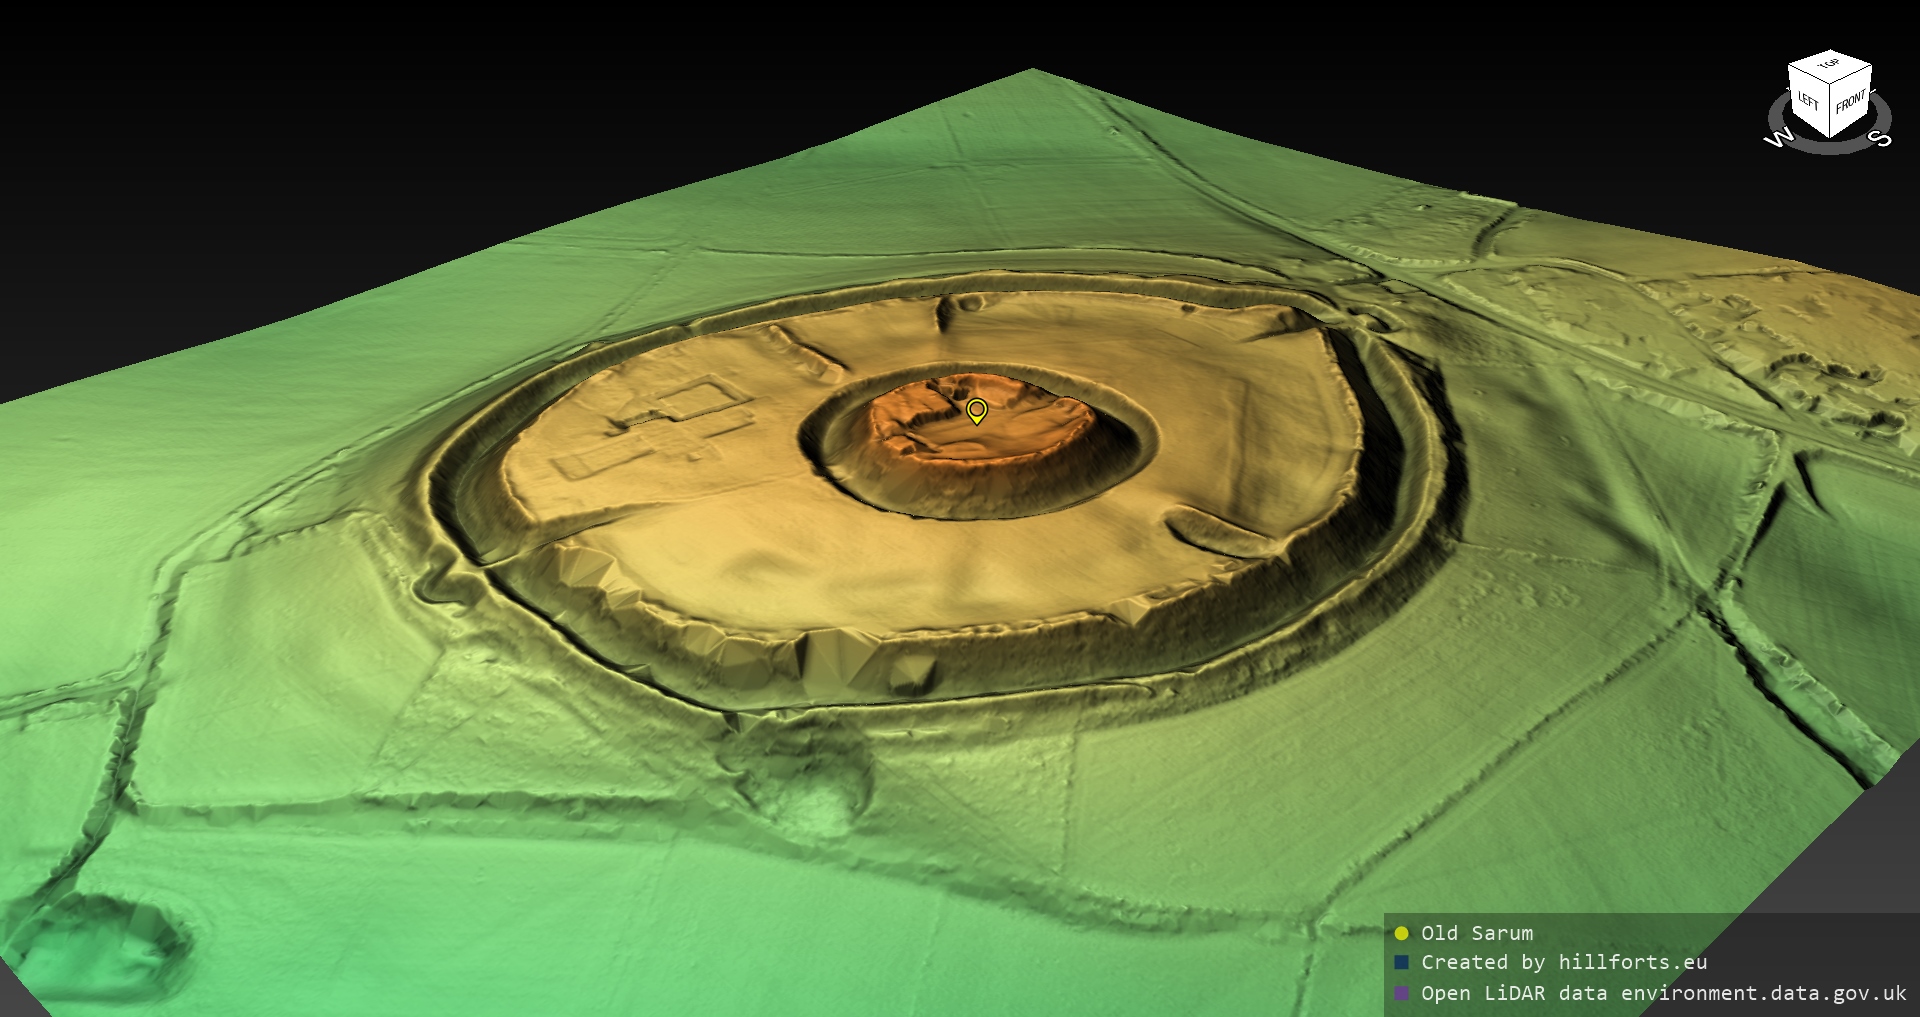
Task: Click the S compass letter
Action: pos(1880,138)
